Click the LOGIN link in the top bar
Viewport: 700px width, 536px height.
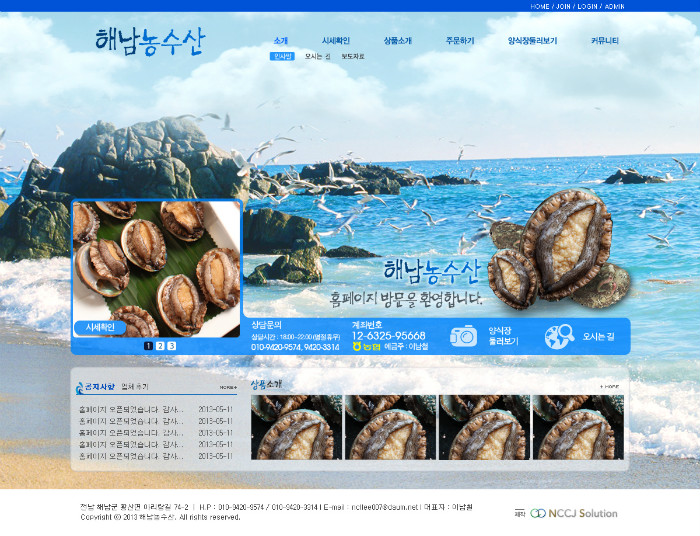click(x=587, y=6)
